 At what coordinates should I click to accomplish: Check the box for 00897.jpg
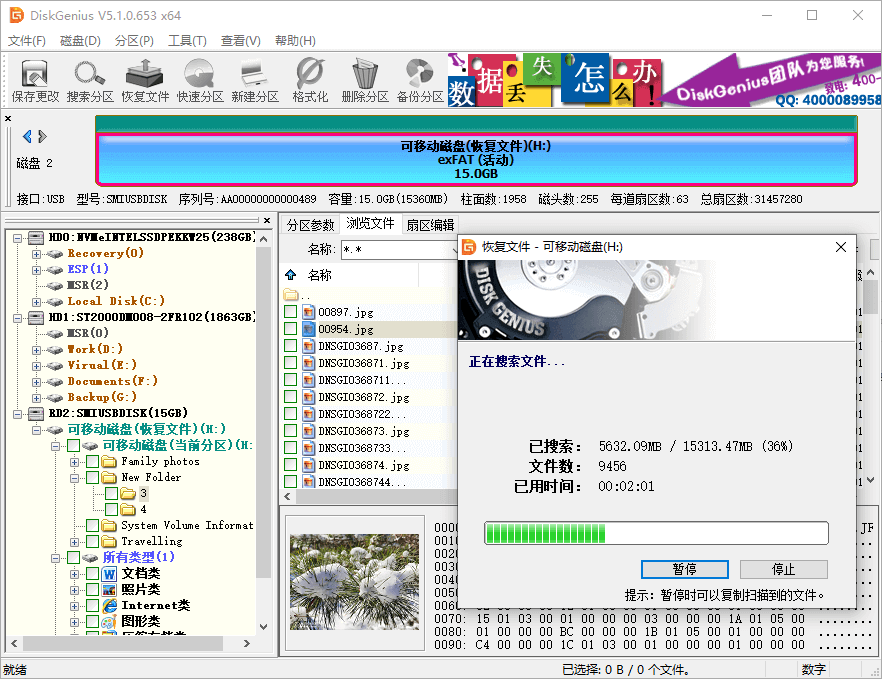coord(290,312)
